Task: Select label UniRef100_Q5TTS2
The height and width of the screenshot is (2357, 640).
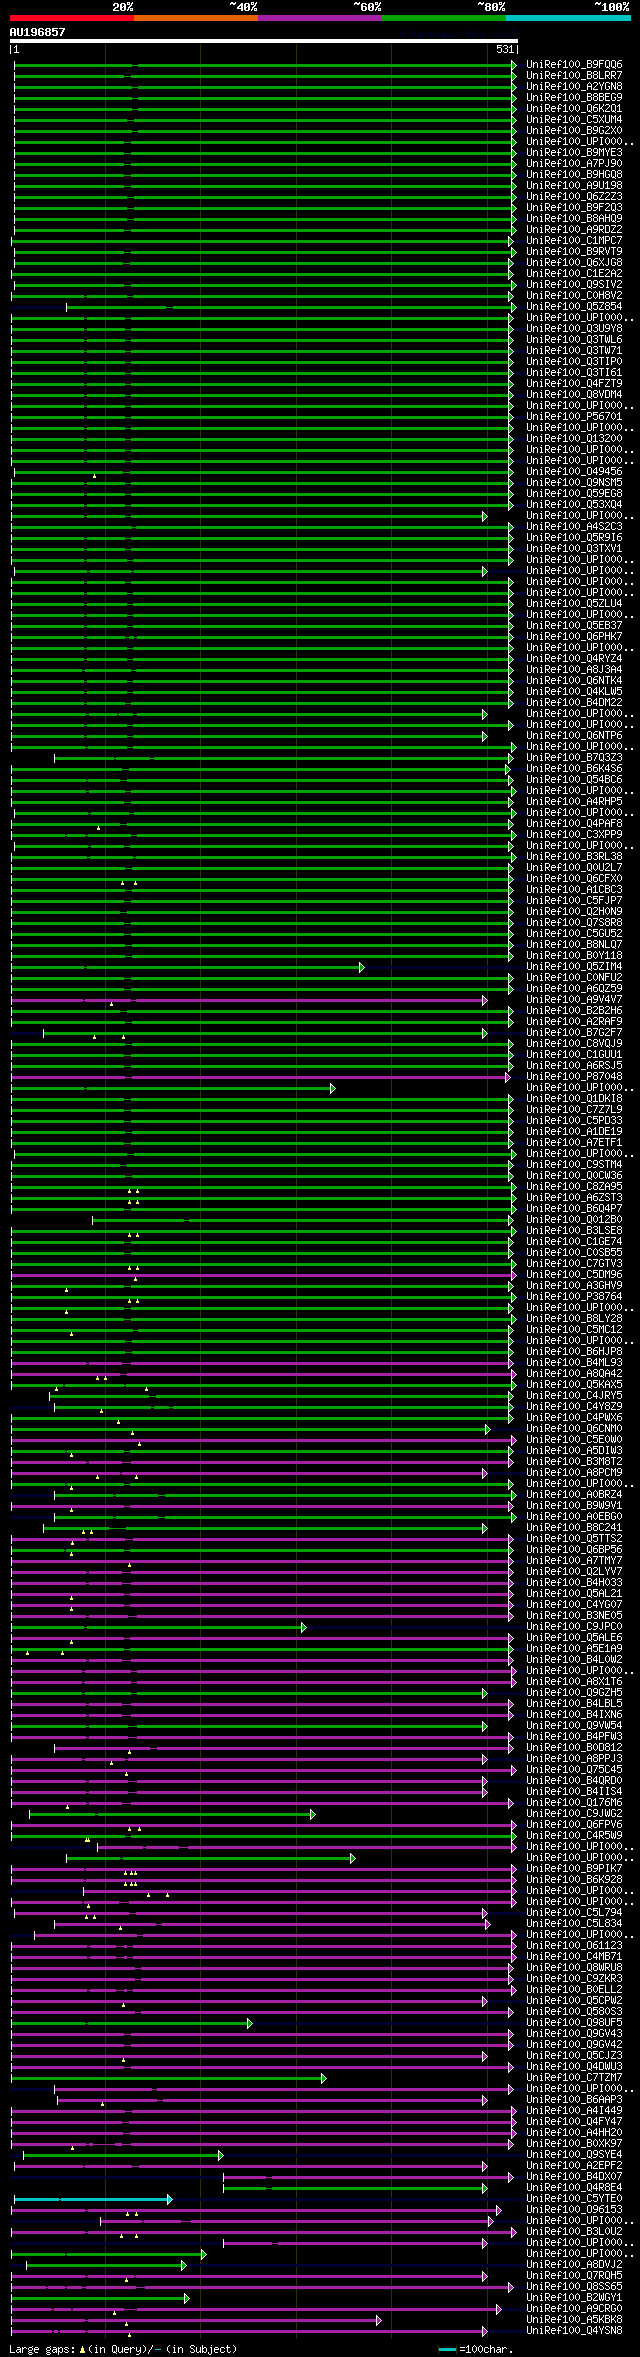Action: (x=574, y=1538)
